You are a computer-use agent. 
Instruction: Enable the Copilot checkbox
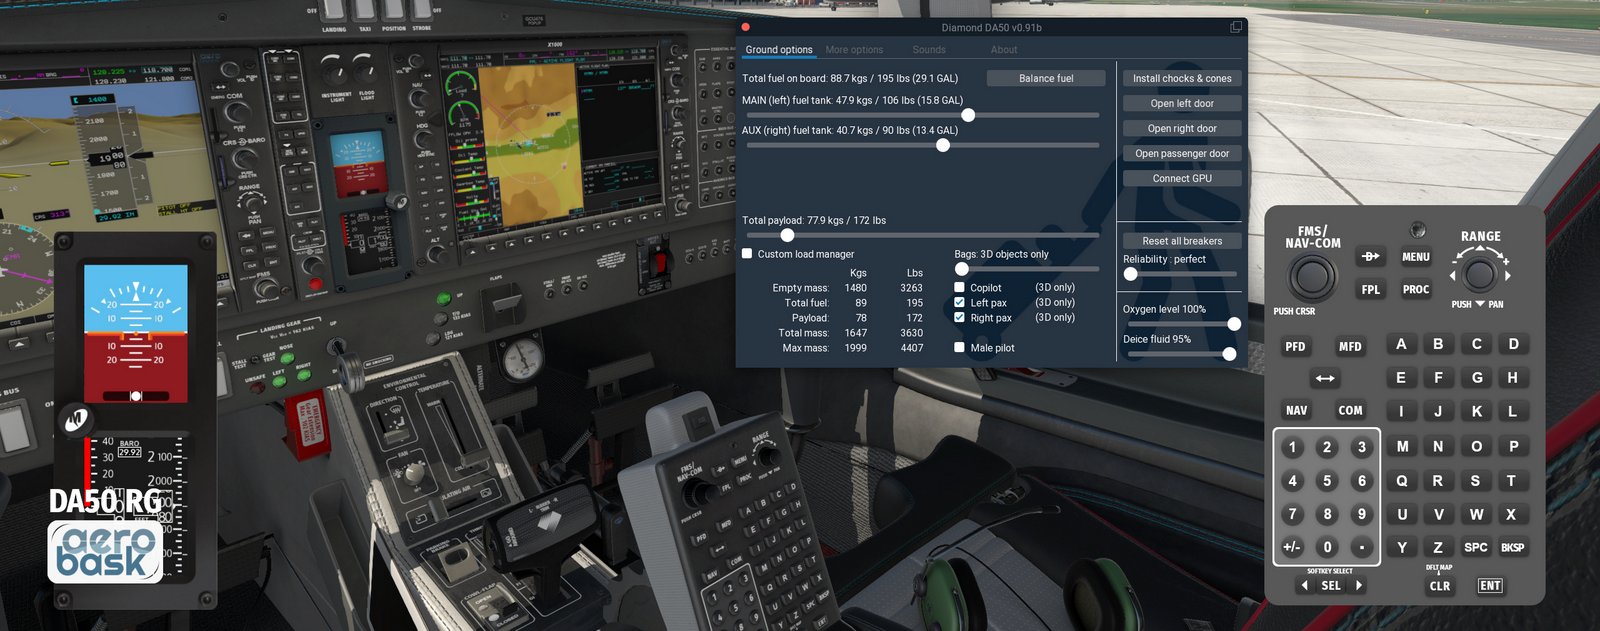pyautogui.click(x=959, y=288)
